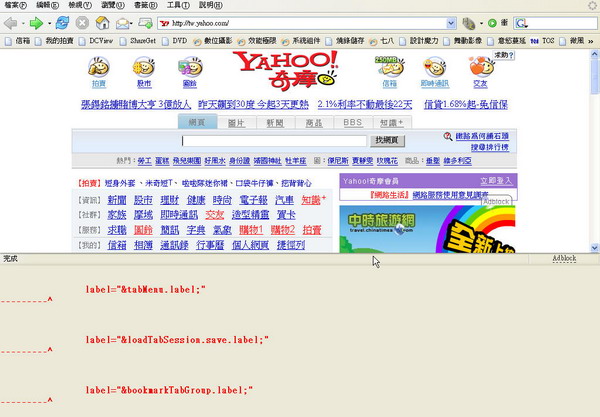600x417 pixels.
Task: Go forward with the green Forward arrow
Action: (x=36, y=24)
